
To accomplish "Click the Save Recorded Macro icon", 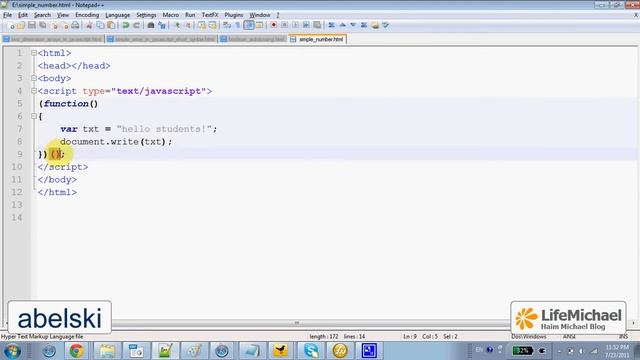I will pos(317,25).
